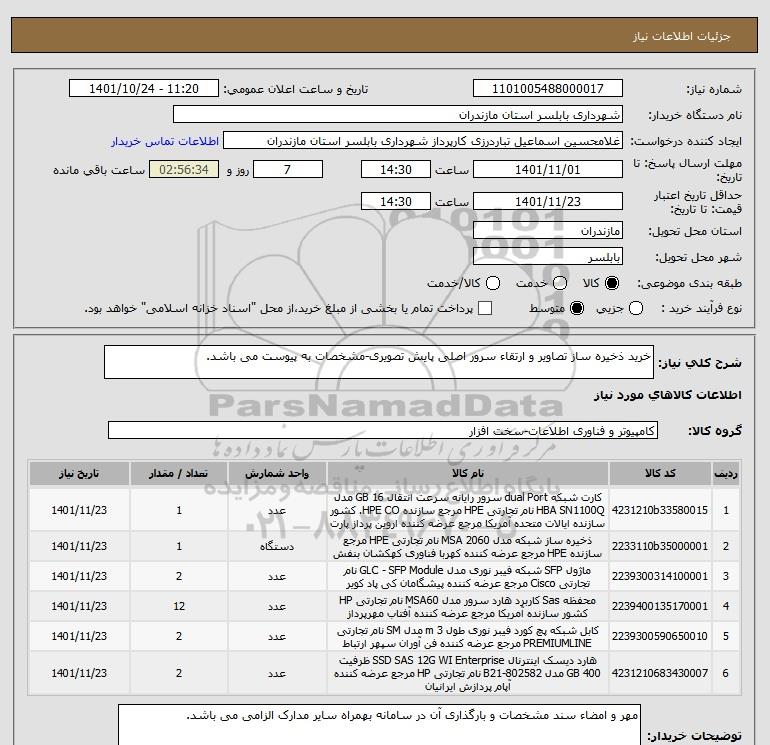Click the buyer organization name field
770x745 pixels.
point(398,115)
